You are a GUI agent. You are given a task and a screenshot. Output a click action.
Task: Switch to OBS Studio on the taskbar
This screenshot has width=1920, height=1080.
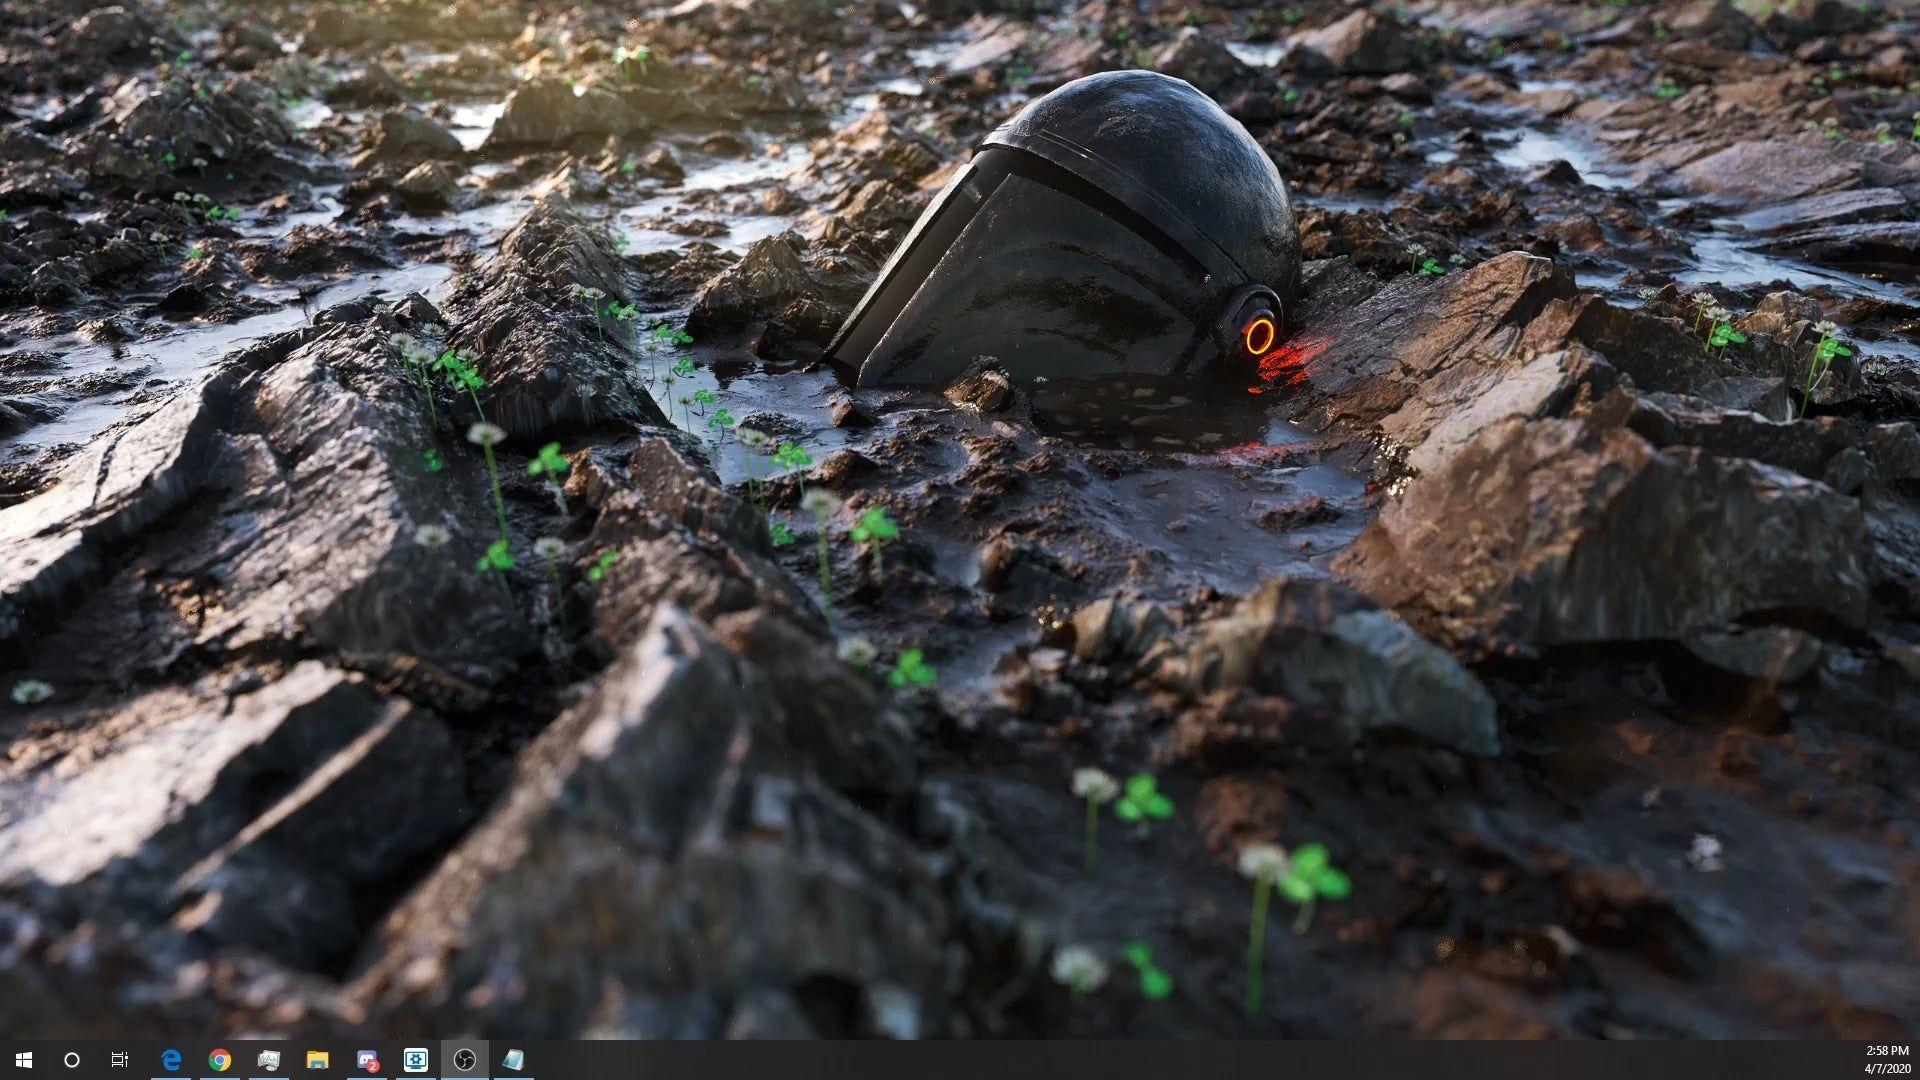pyautogui.click(x=465, y=1060)
